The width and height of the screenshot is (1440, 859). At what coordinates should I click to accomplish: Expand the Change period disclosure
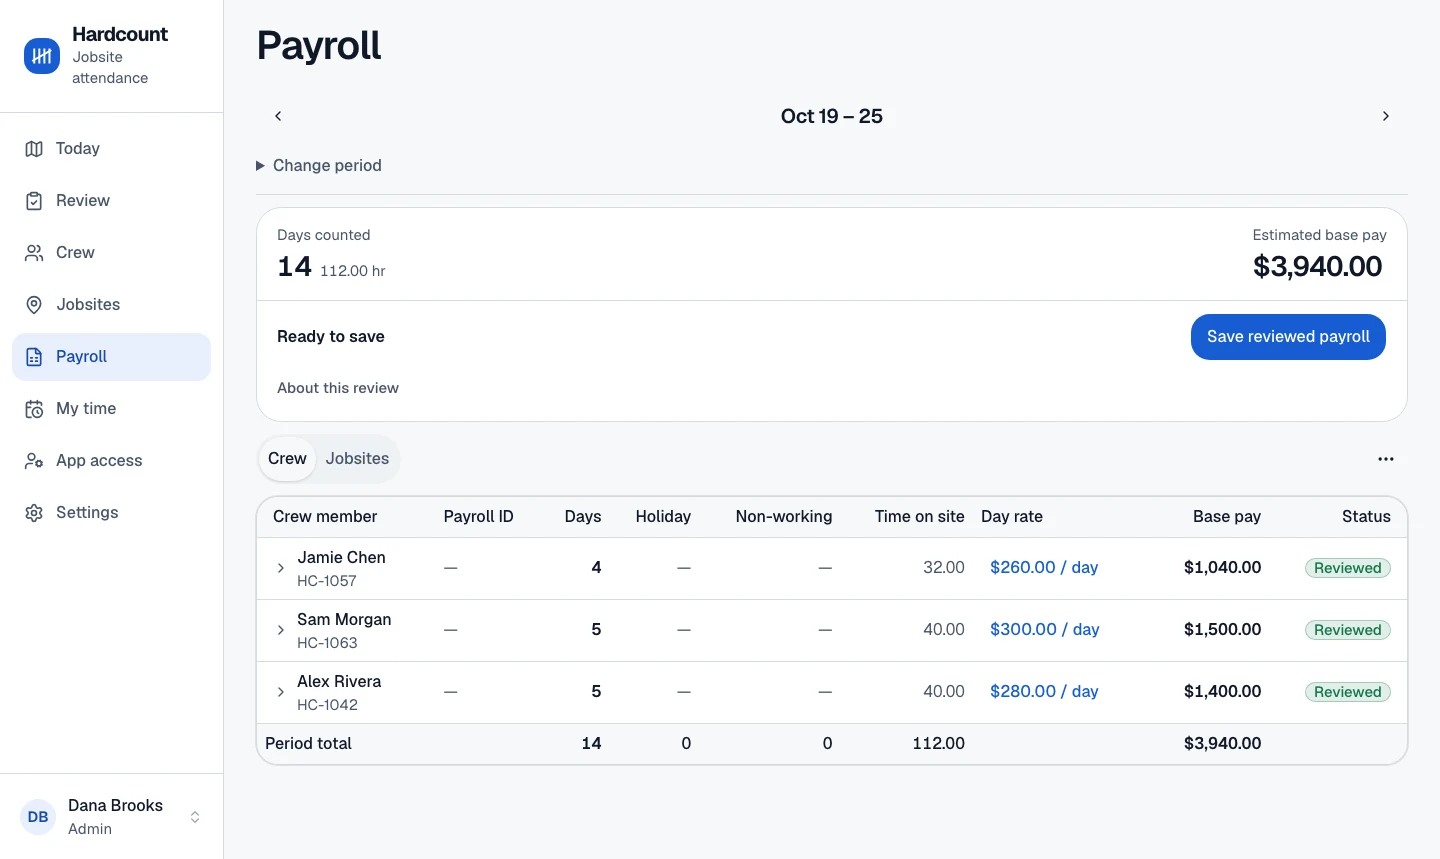click(319, 166)
